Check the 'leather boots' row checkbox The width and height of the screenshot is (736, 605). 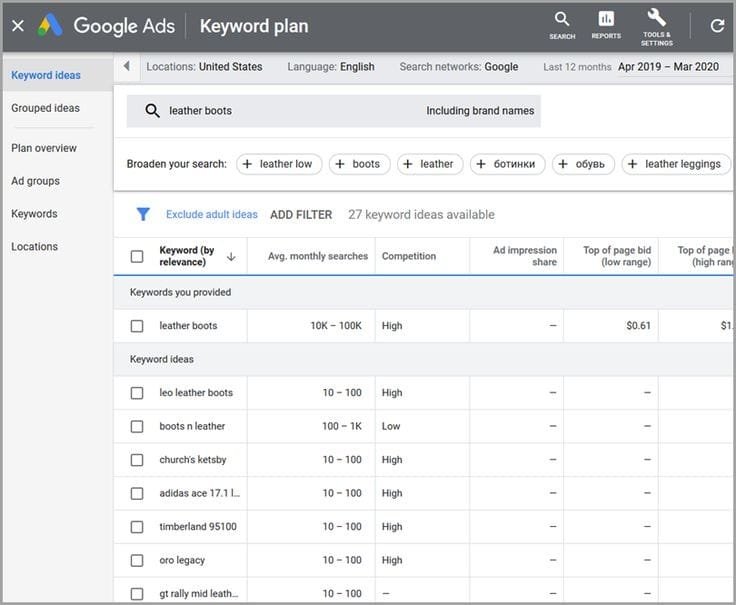(x=137, y=326)
